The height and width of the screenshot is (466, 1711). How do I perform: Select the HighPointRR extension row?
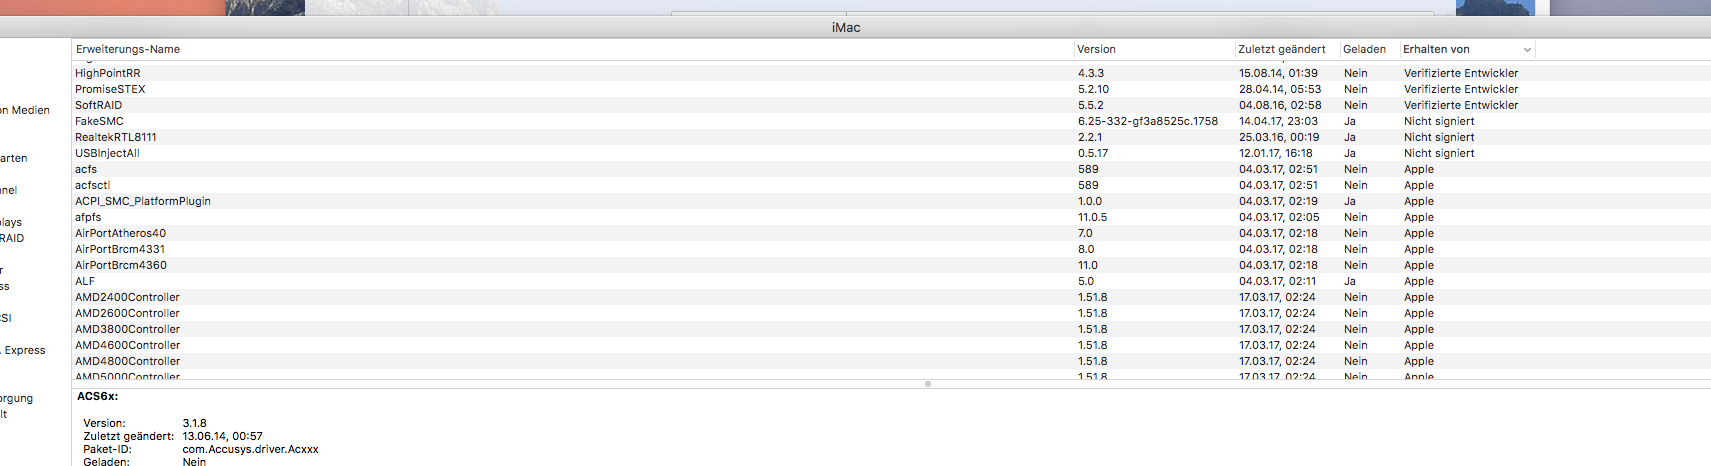(891, 73)
